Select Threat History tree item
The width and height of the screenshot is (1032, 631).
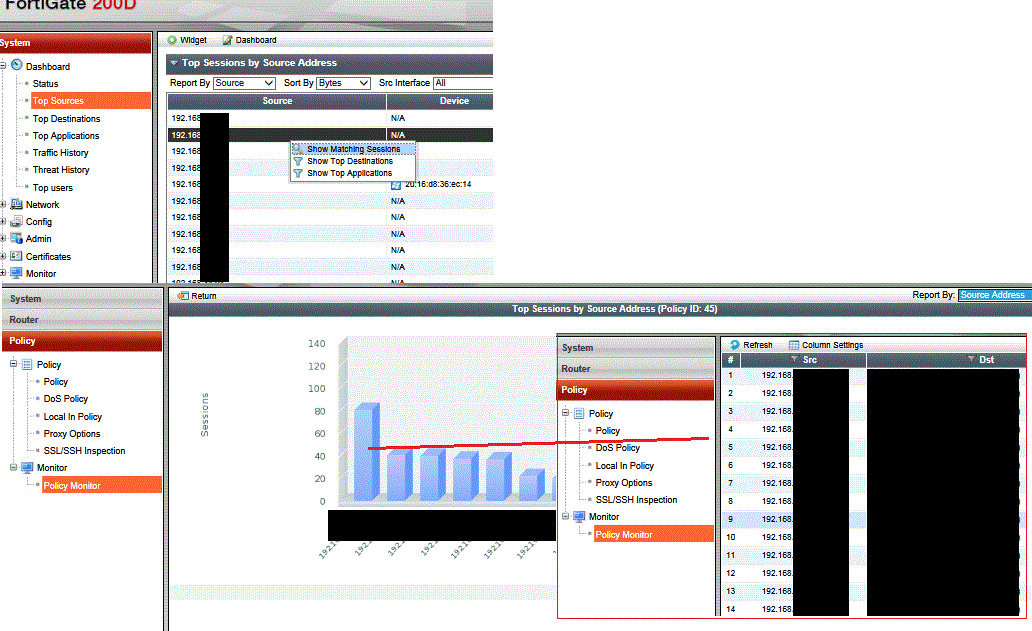(61, 170)
